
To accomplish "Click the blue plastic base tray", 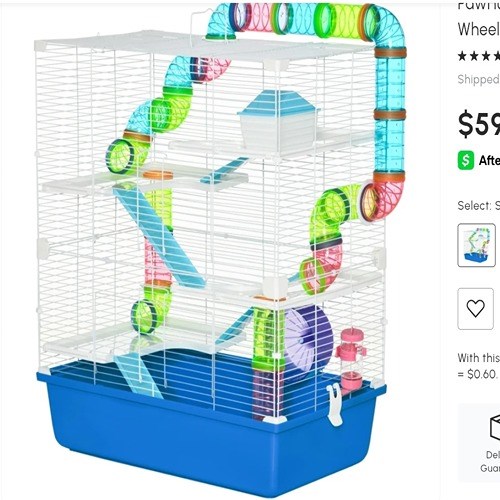I will click(x=212, y=433).
